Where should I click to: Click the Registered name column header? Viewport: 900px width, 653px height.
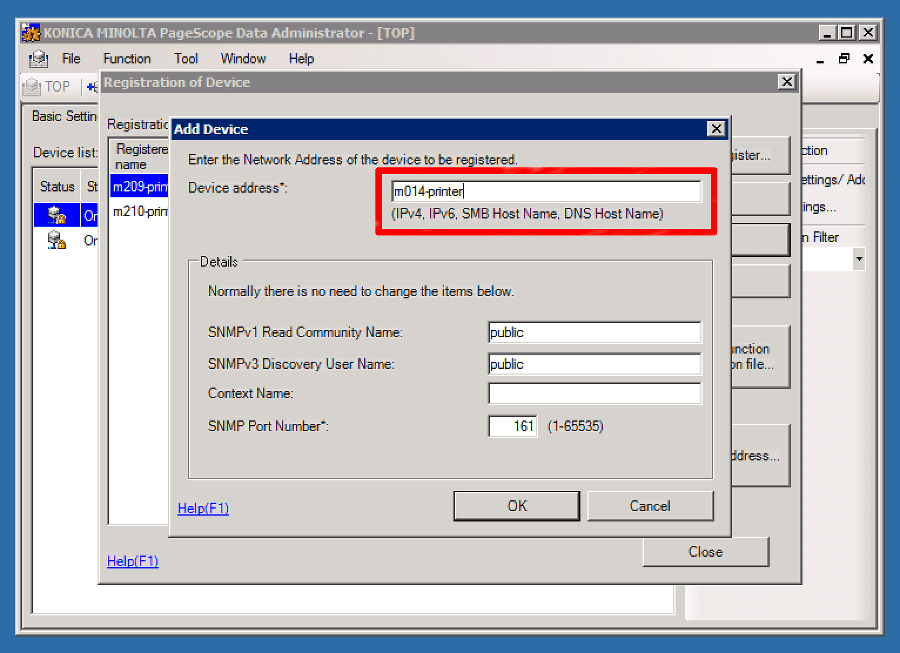(141, 157)
